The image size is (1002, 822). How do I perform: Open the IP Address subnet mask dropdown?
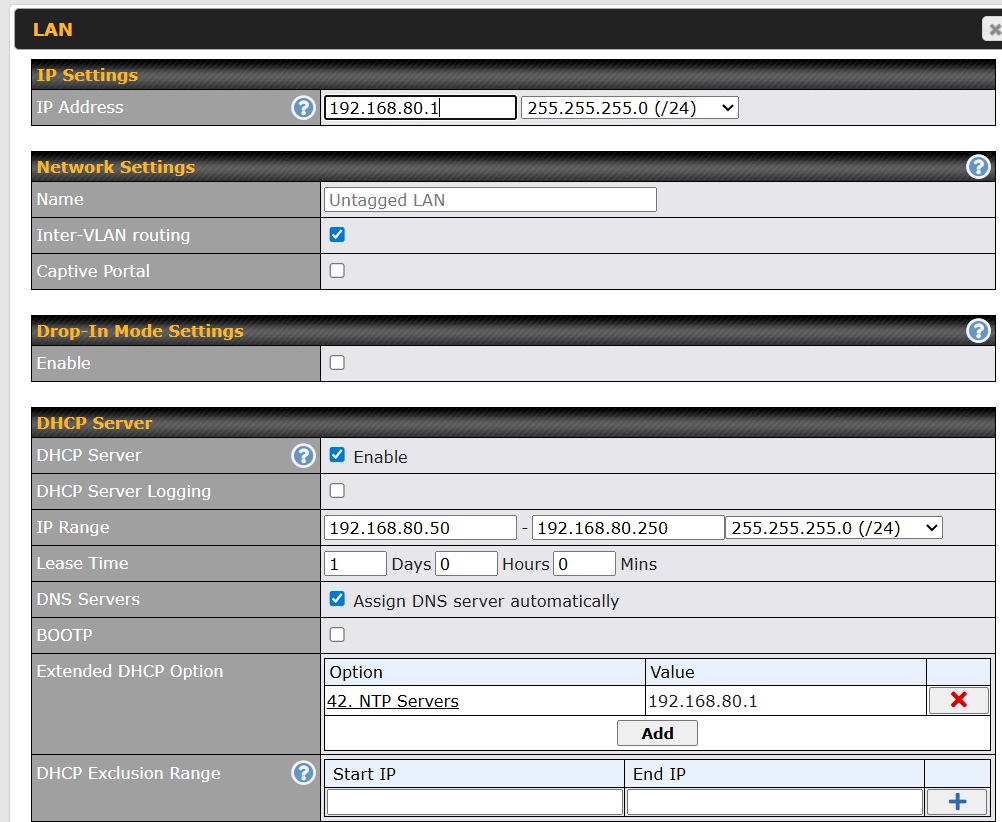[x=629, y=108]
